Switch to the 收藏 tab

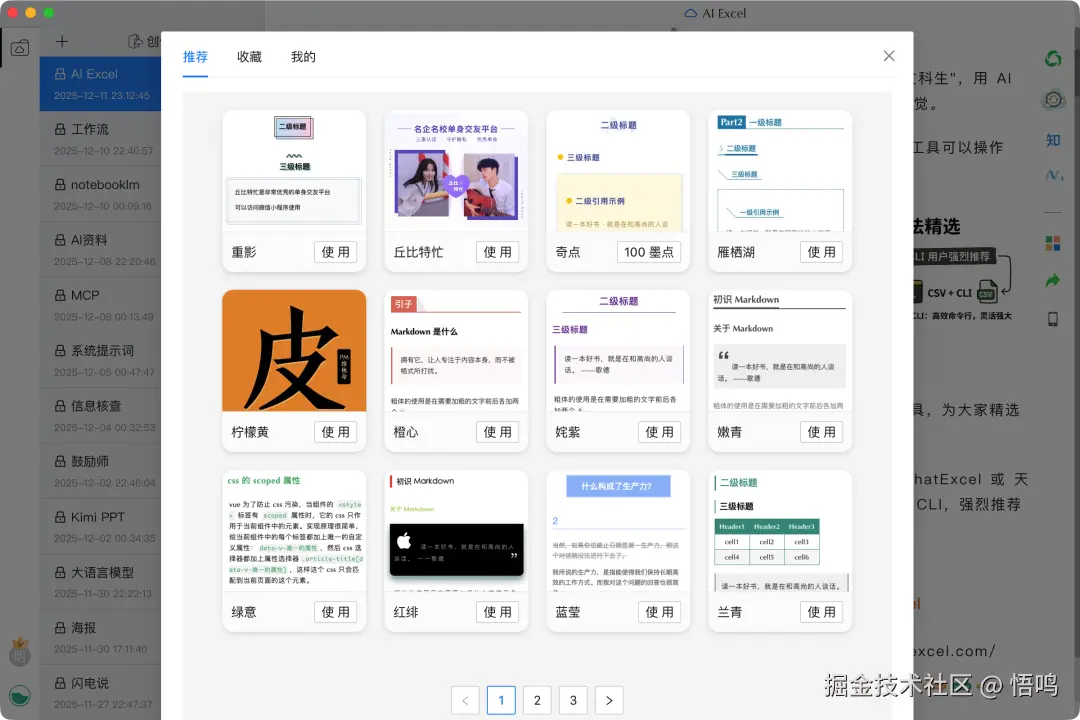(250, 57)
